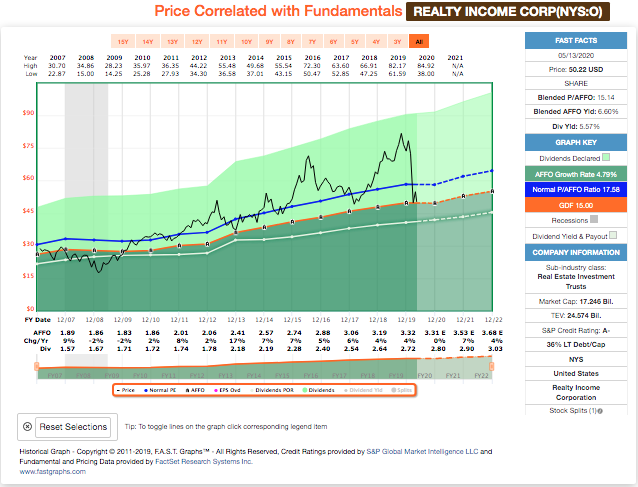
Task: Select the 10Y time range tab
Action: 247,41
